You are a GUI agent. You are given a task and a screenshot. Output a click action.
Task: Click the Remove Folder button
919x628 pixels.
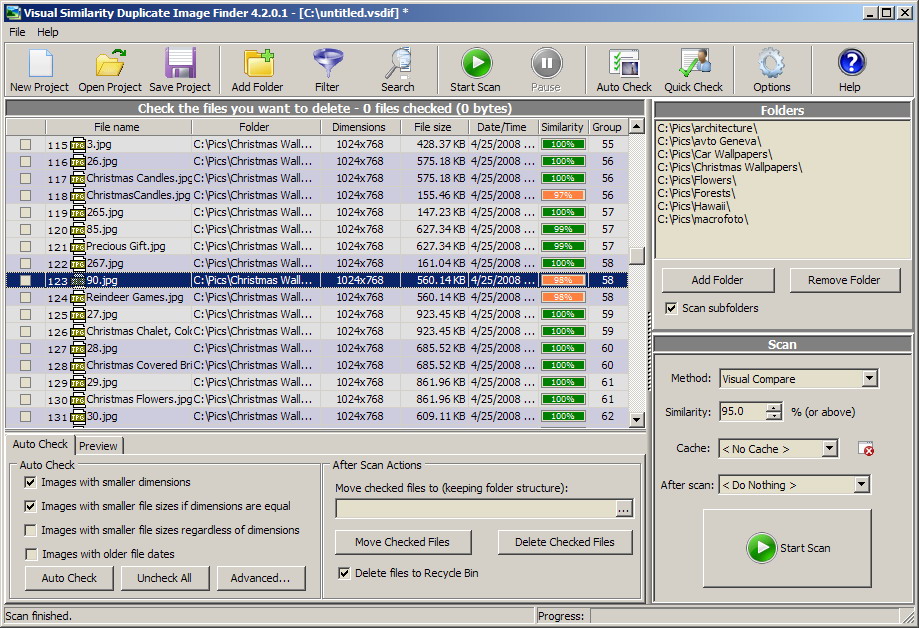point(844,280)
